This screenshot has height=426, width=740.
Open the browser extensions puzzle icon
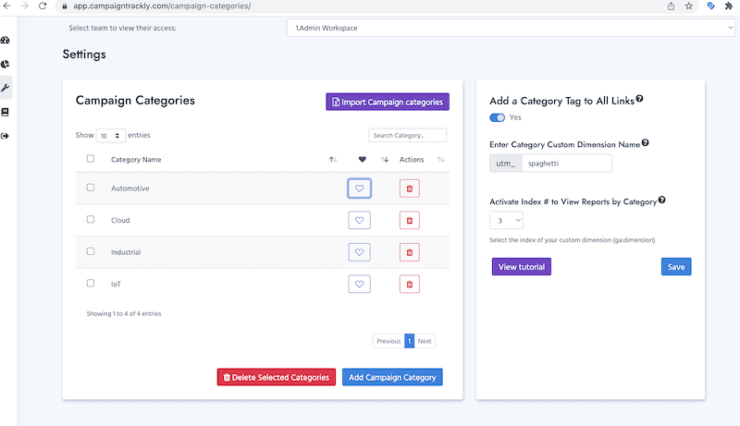click(x=729, y=6)
